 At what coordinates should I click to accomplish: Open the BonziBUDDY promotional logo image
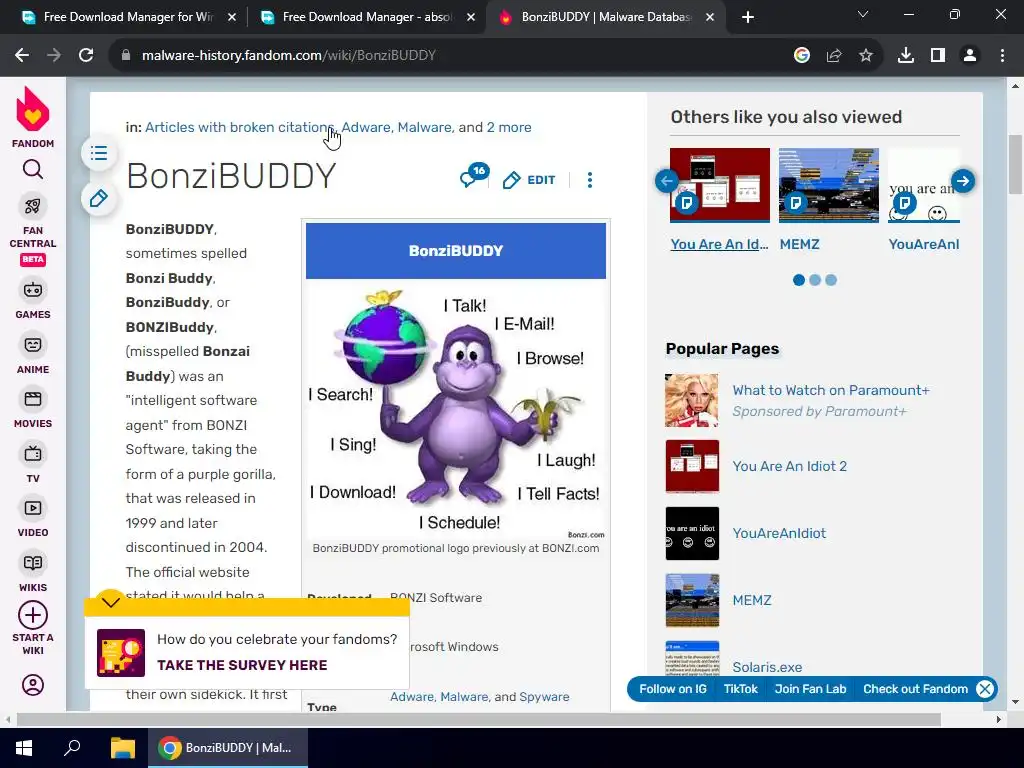click(x=456, y=410)
